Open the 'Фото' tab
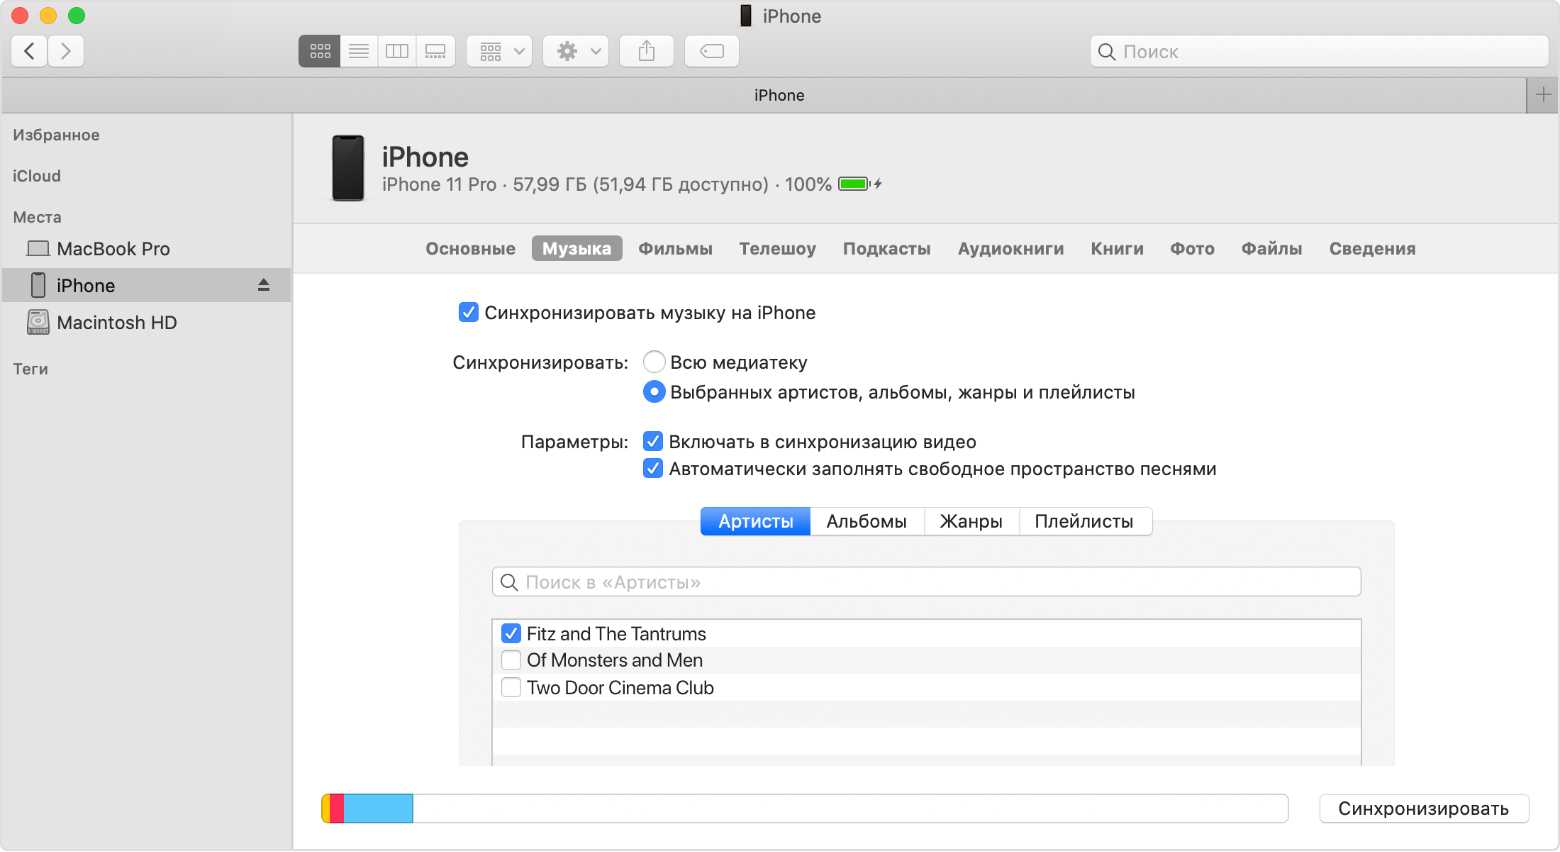This screenshot has height=852, width=1560. (x=1192, y=249)
